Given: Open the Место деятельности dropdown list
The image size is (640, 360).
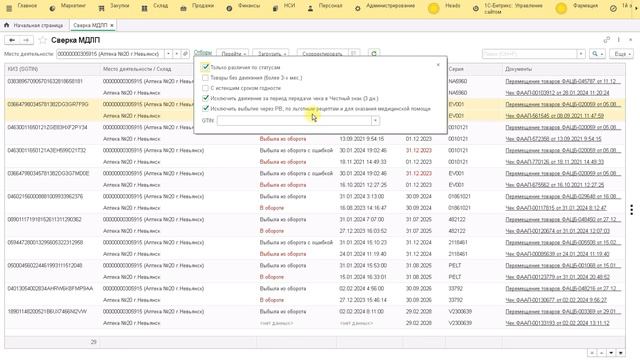Looking at the screenshot, I should pos(168,54).
